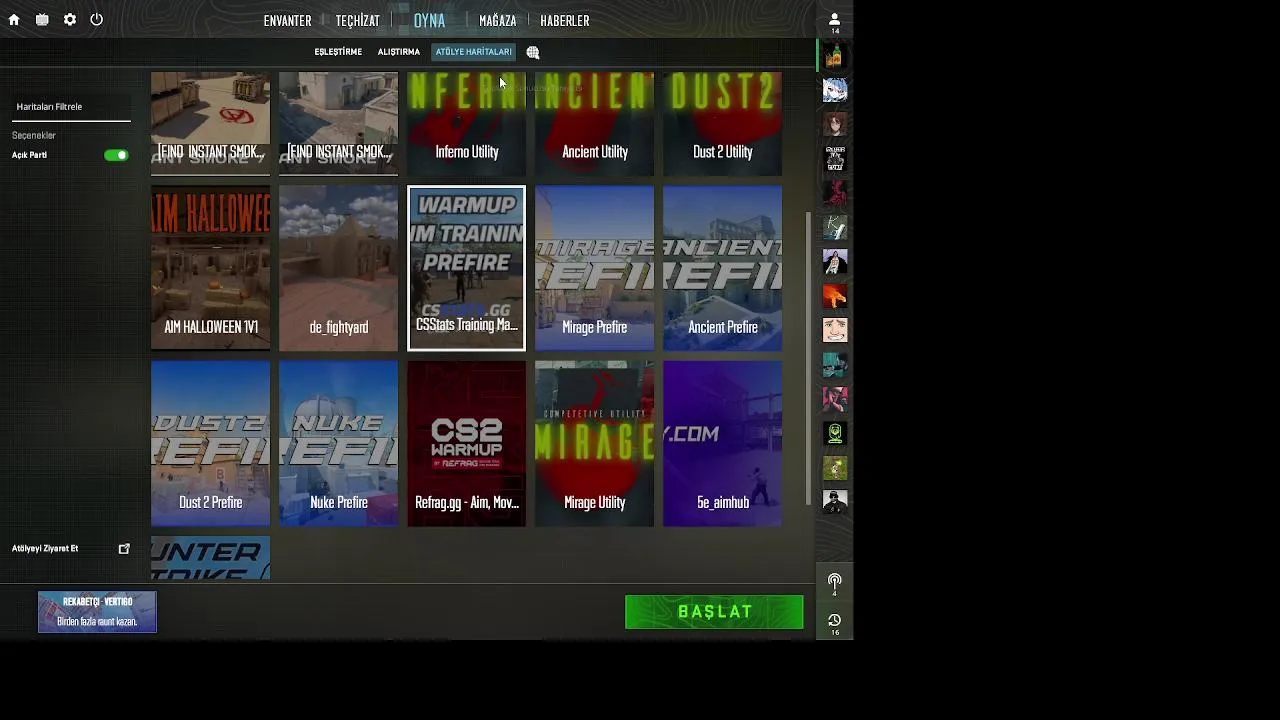
Task: Click the map list vertical scrollbar
Action: coord(808,358)
